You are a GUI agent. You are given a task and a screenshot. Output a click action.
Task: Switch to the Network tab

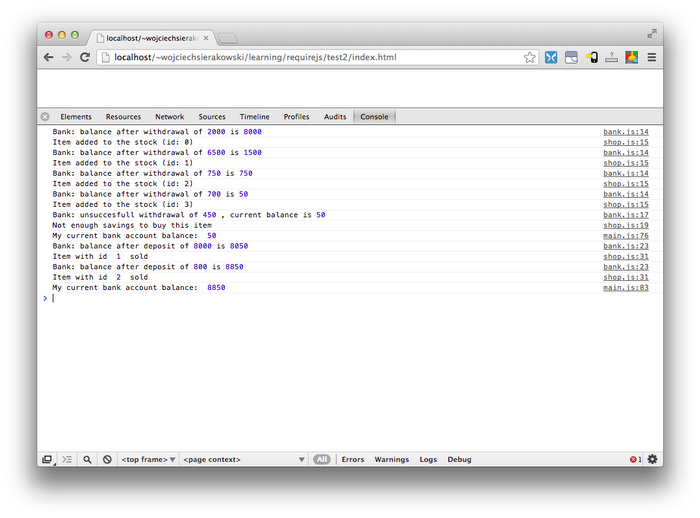click(169, 117)
